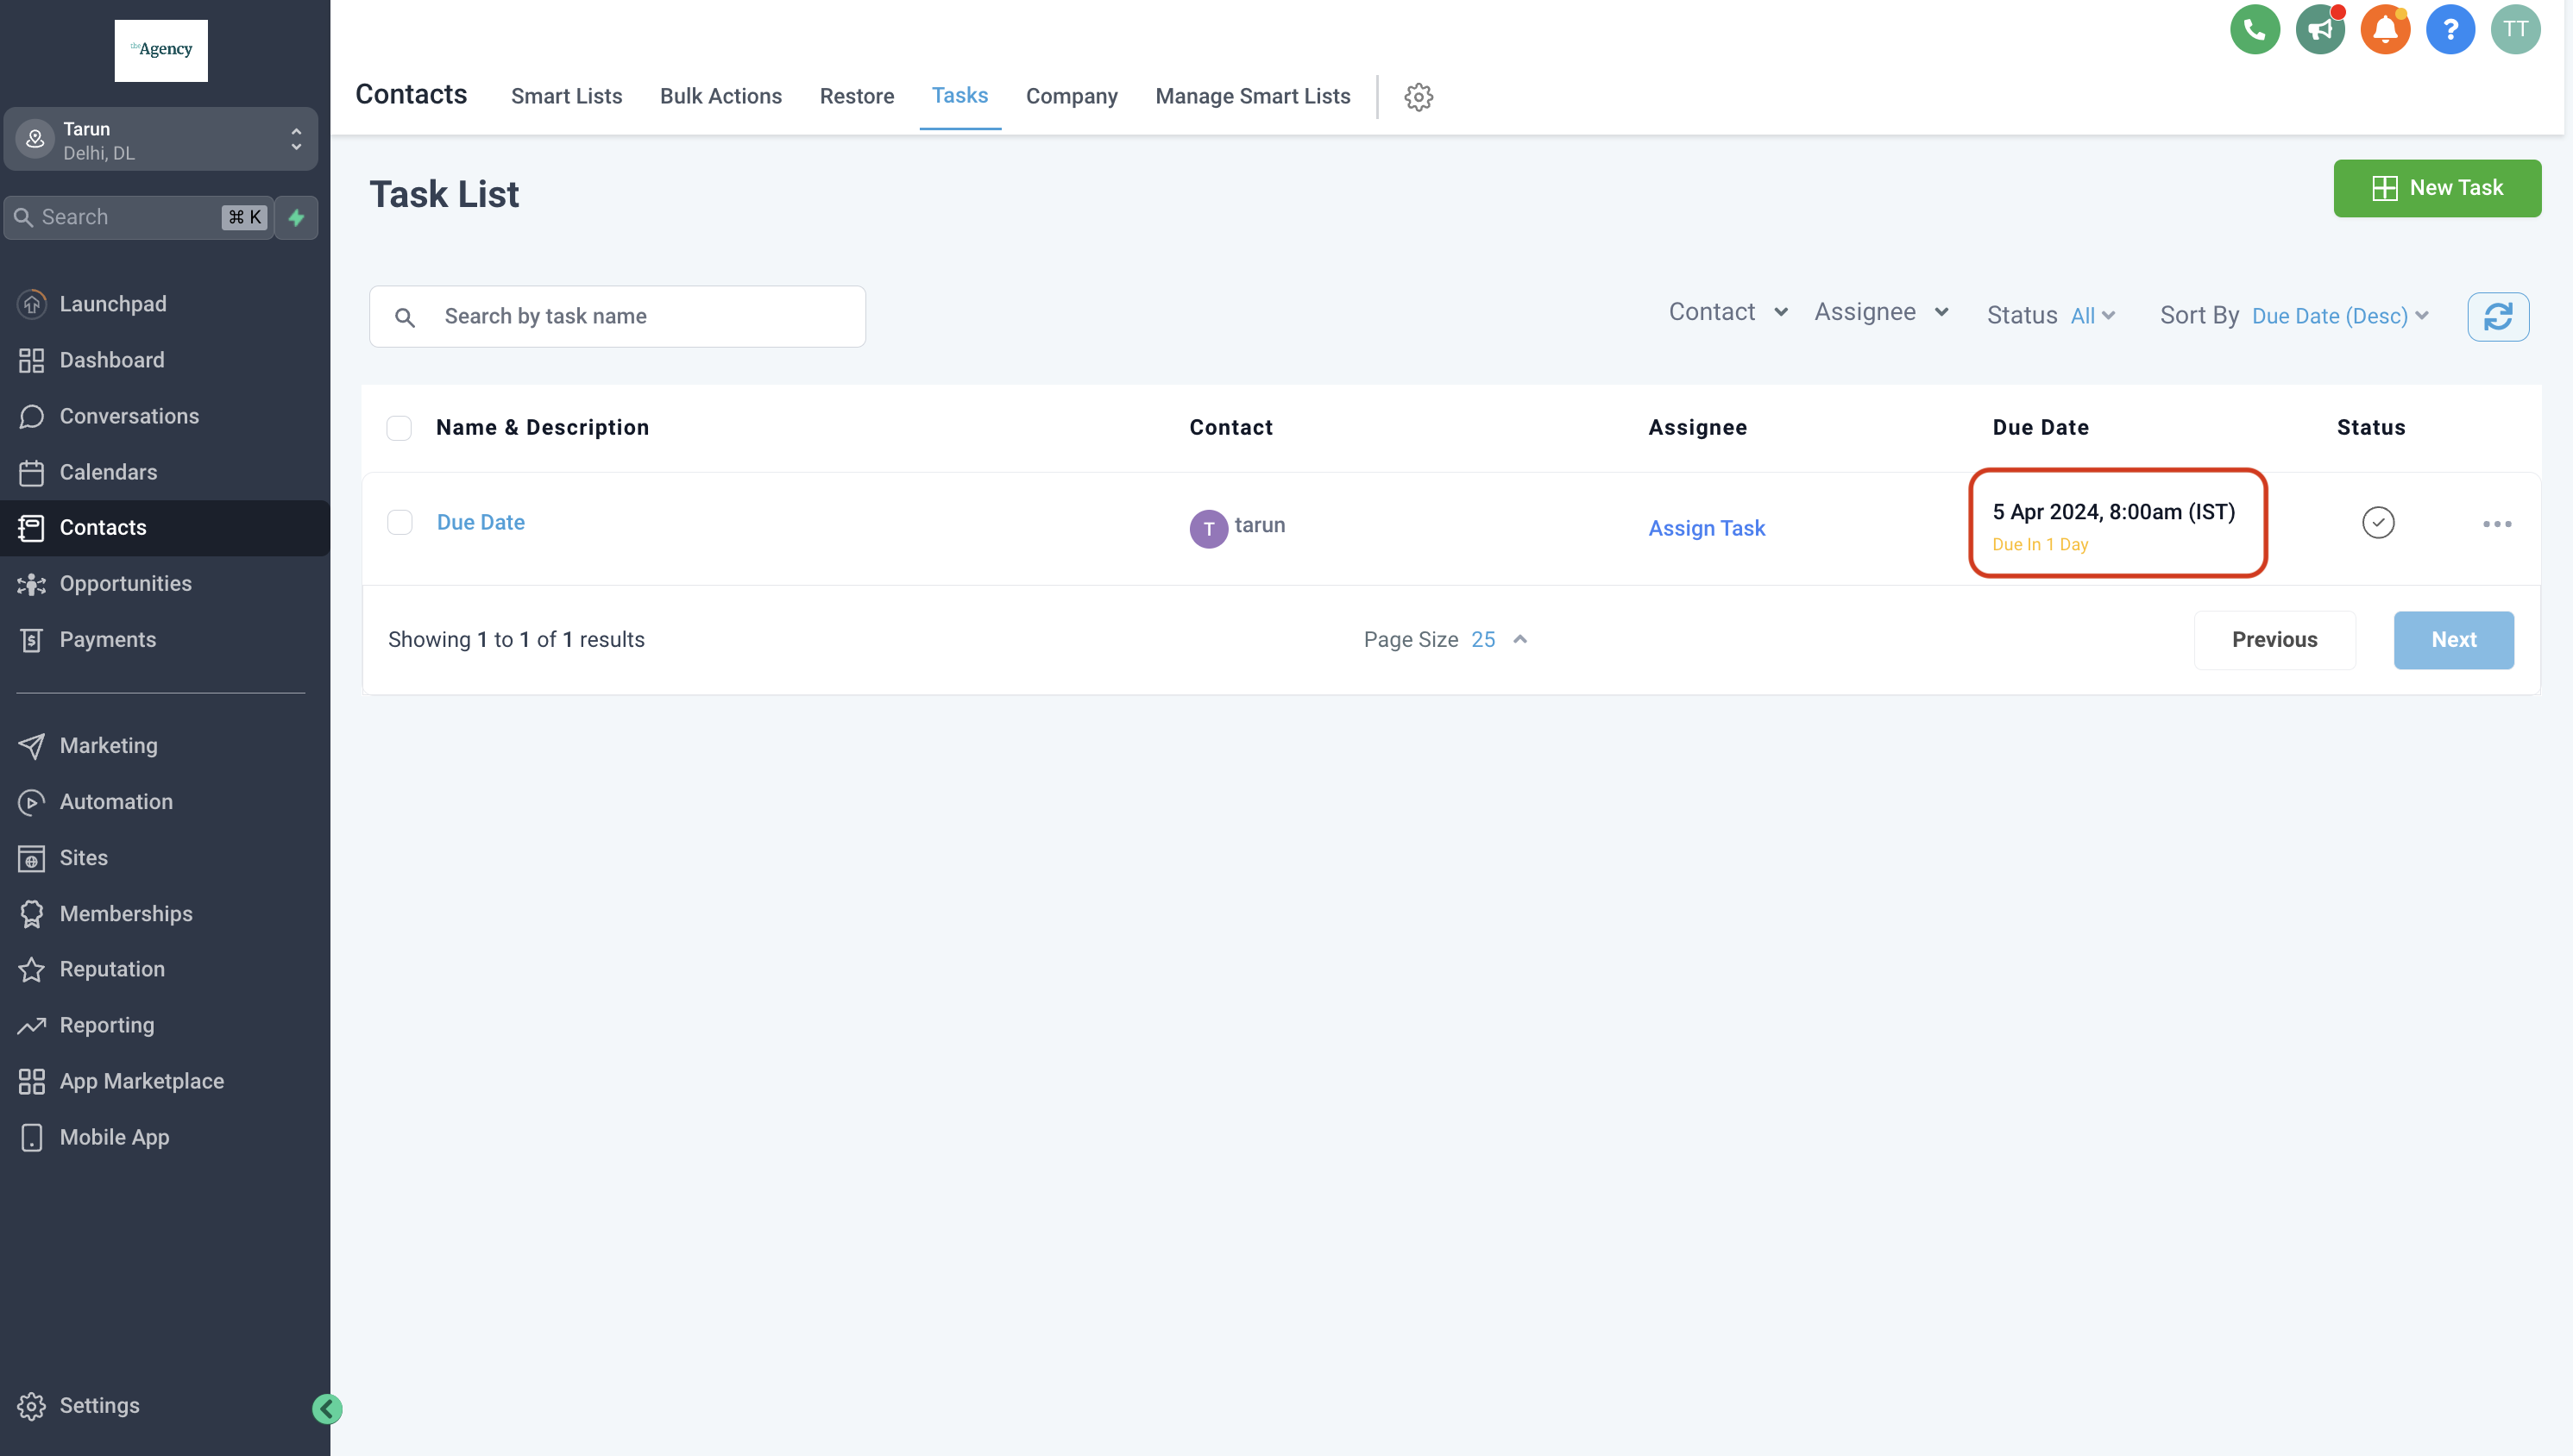
Task: Click the New Task button
Action: (2436, 188)
